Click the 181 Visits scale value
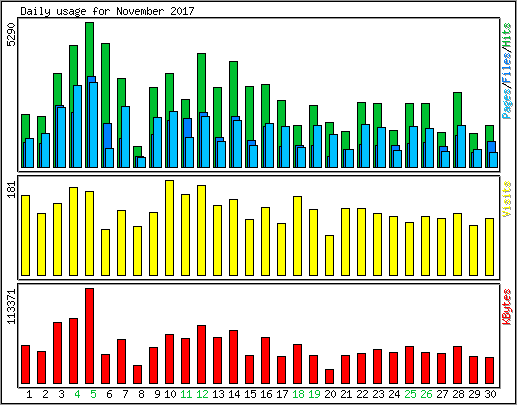Image resolution: width=517 pixels, height=405 pixels. pos(11,189)
